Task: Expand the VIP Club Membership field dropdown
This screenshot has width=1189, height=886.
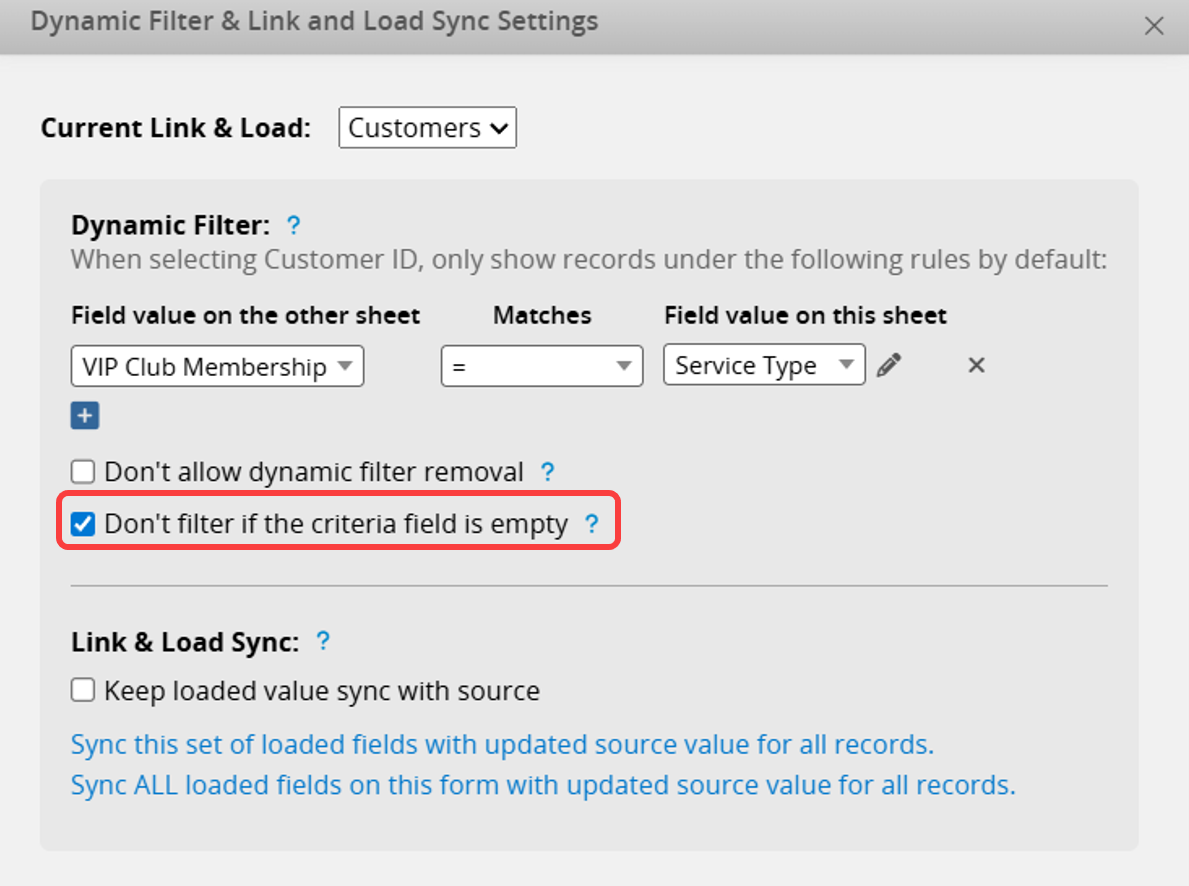Action: [x=217, y=367]
